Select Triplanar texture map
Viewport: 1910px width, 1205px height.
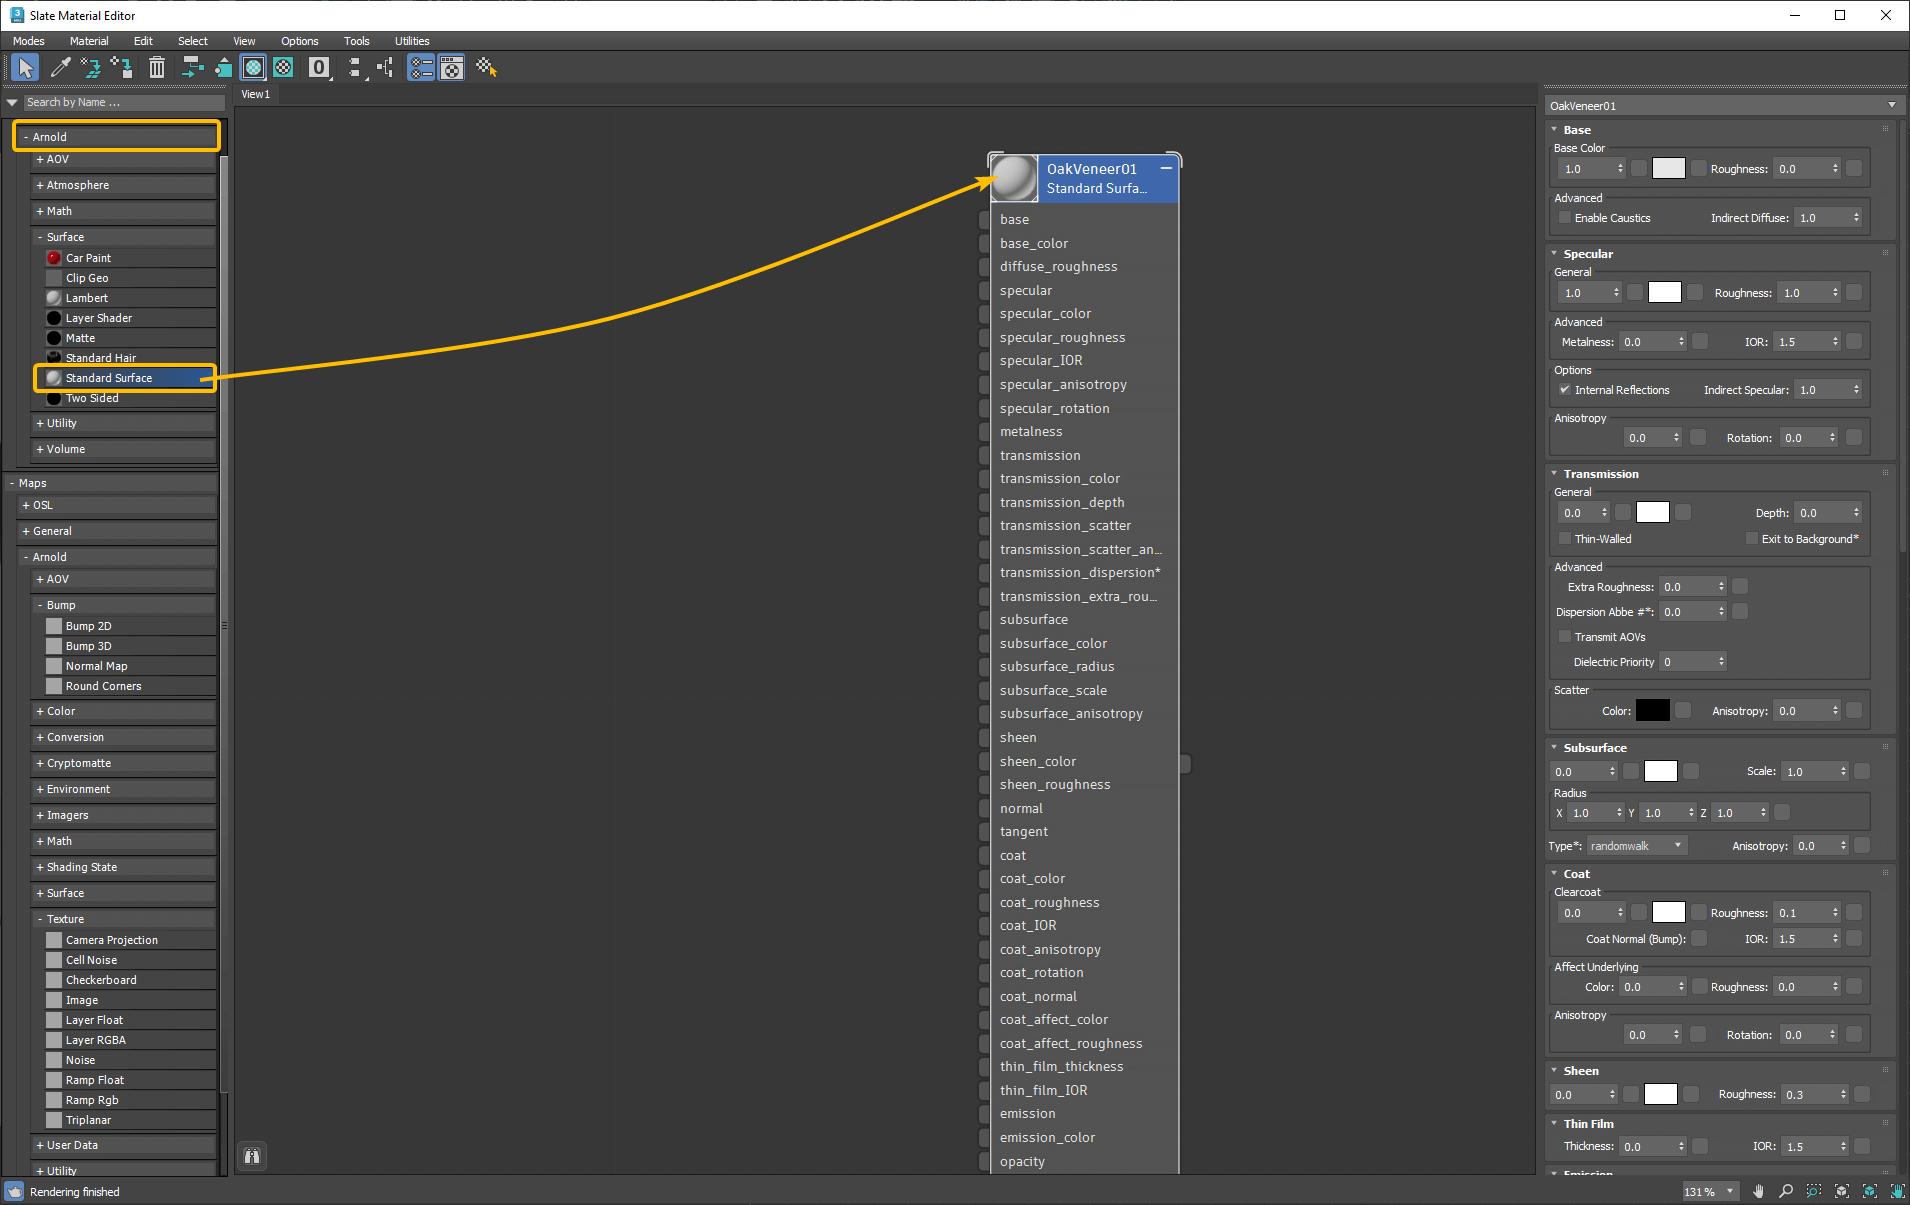pyautogui.click(x=130, y=1120)
